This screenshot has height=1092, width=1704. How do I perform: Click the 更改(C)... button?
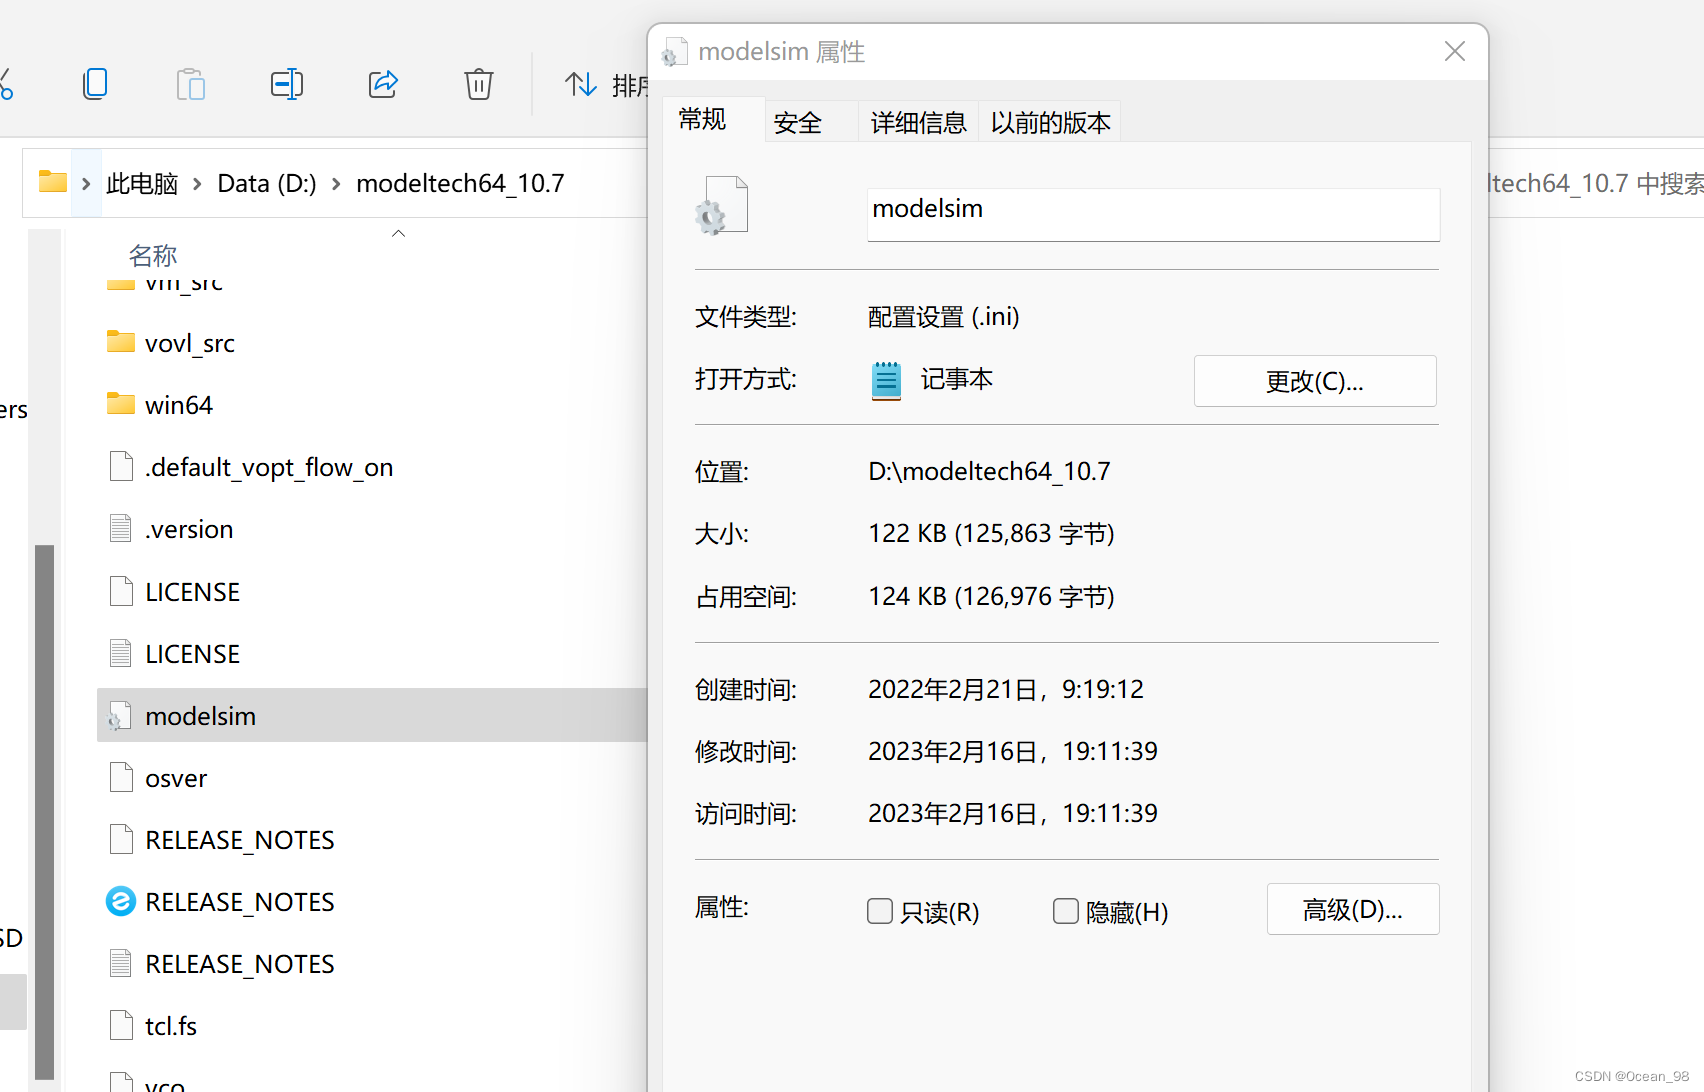tap(1315, 381)
